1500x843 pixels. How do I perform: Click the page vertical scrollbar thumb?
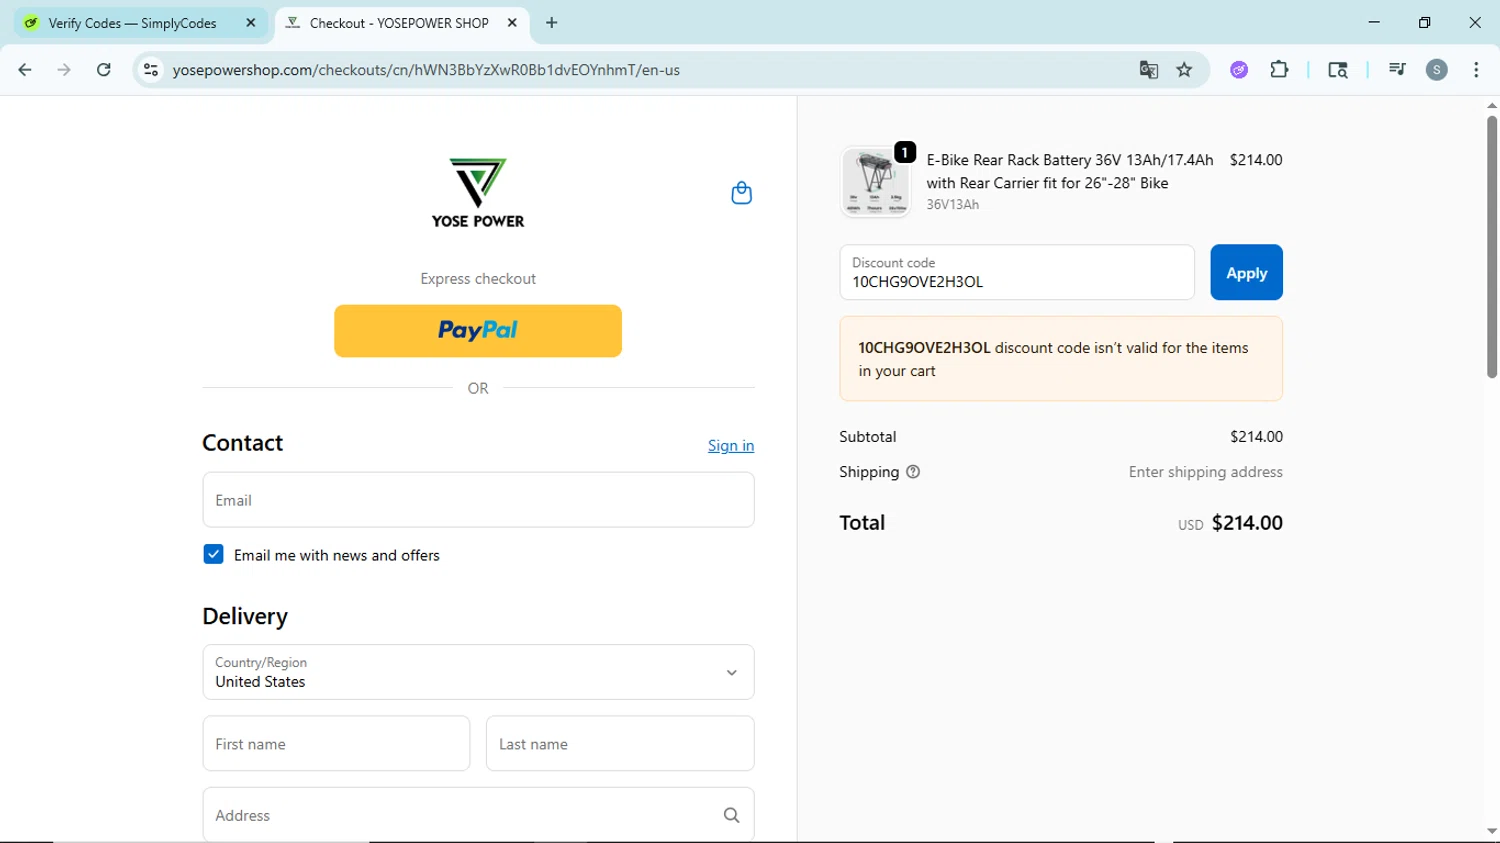pos(1491,247)
